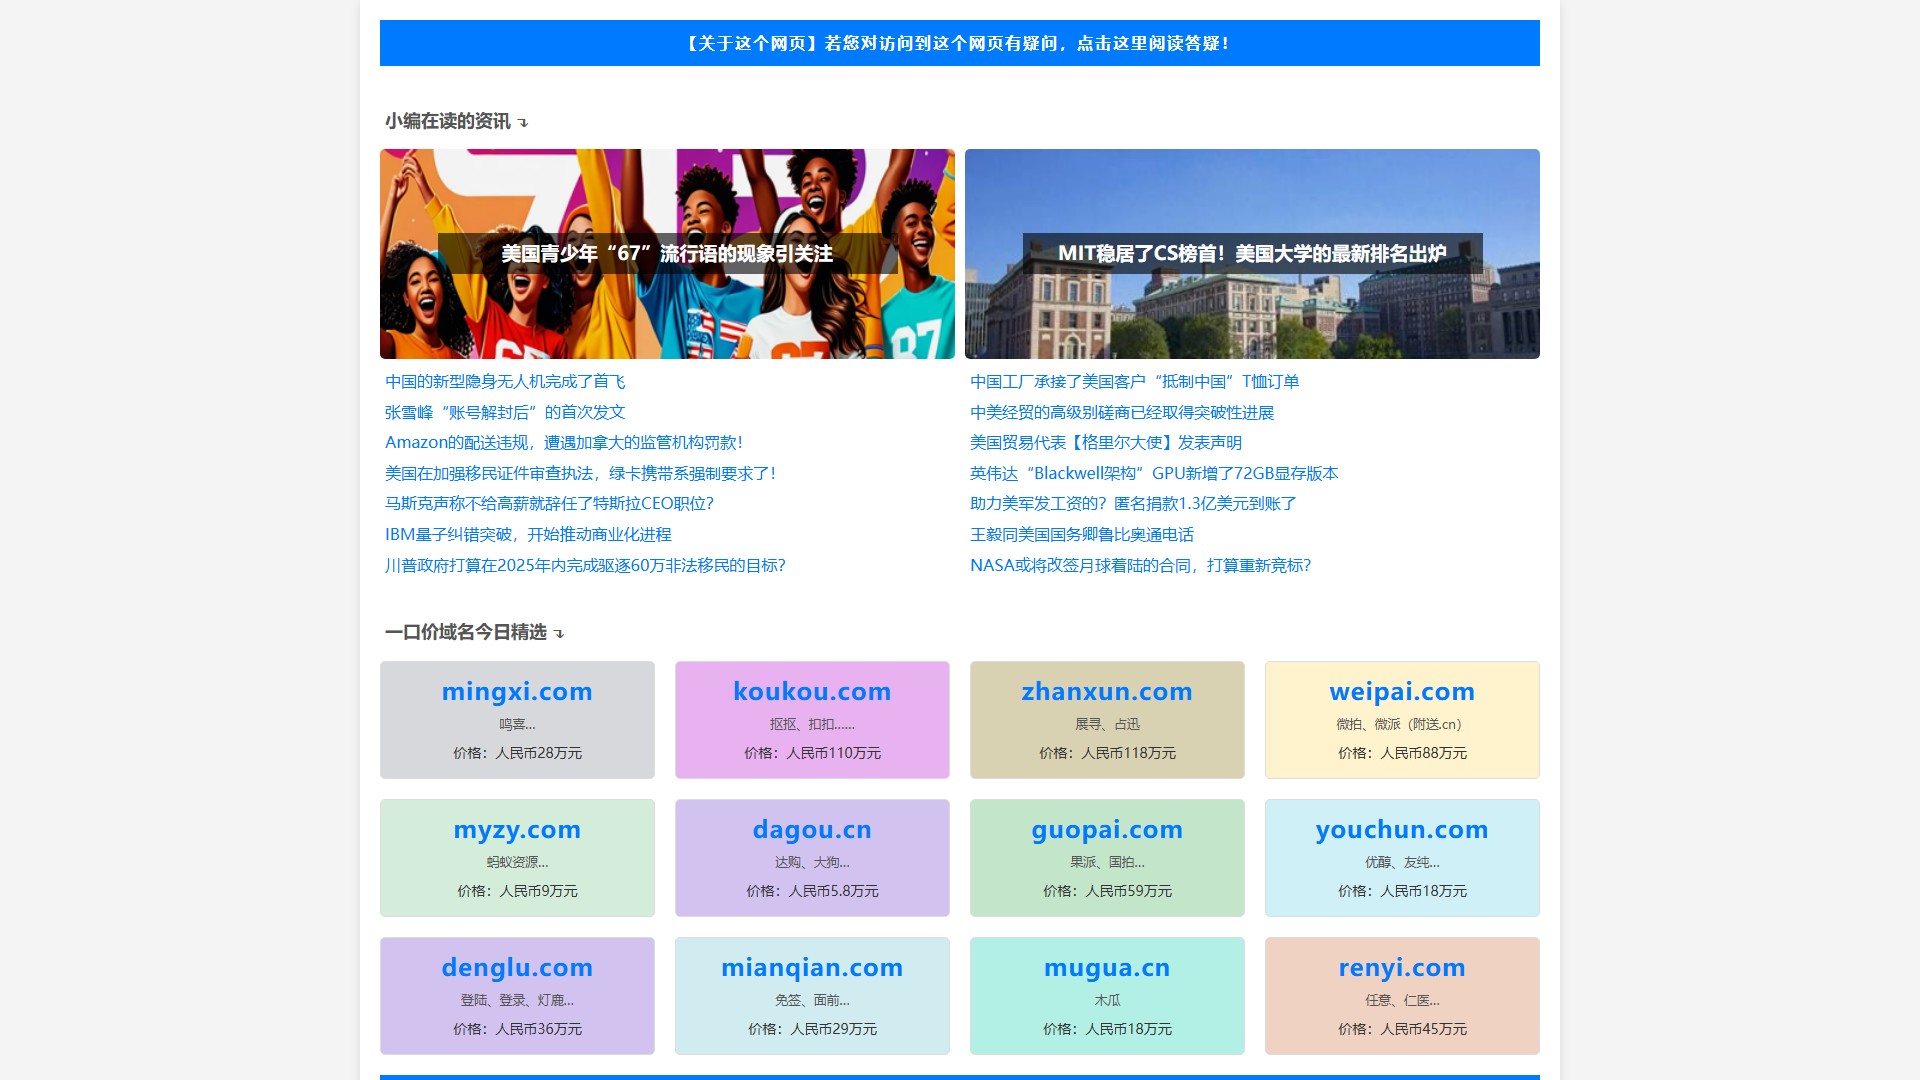Image resolution: width=1920 pixels, height=1080 pixels.
Task: Click the dagou.cn domain card
Action: pyautogui.click(x=811, y=857)
